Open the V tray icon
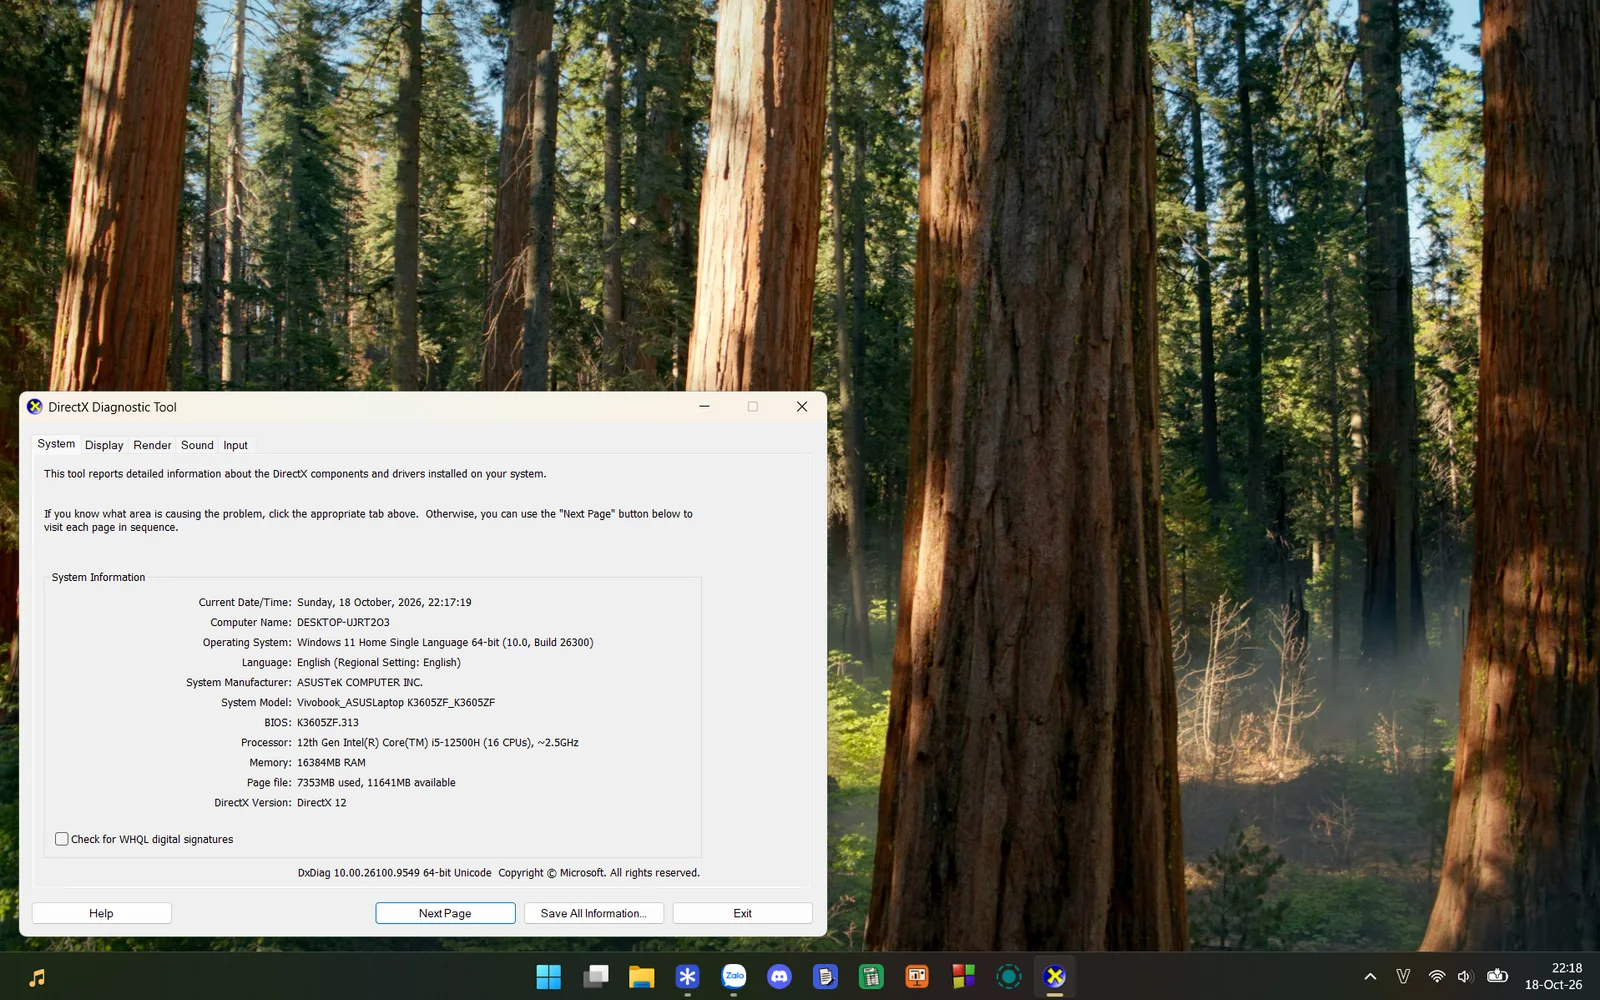This screenshot has width=1600, height=1000. tap(1403, 977)
